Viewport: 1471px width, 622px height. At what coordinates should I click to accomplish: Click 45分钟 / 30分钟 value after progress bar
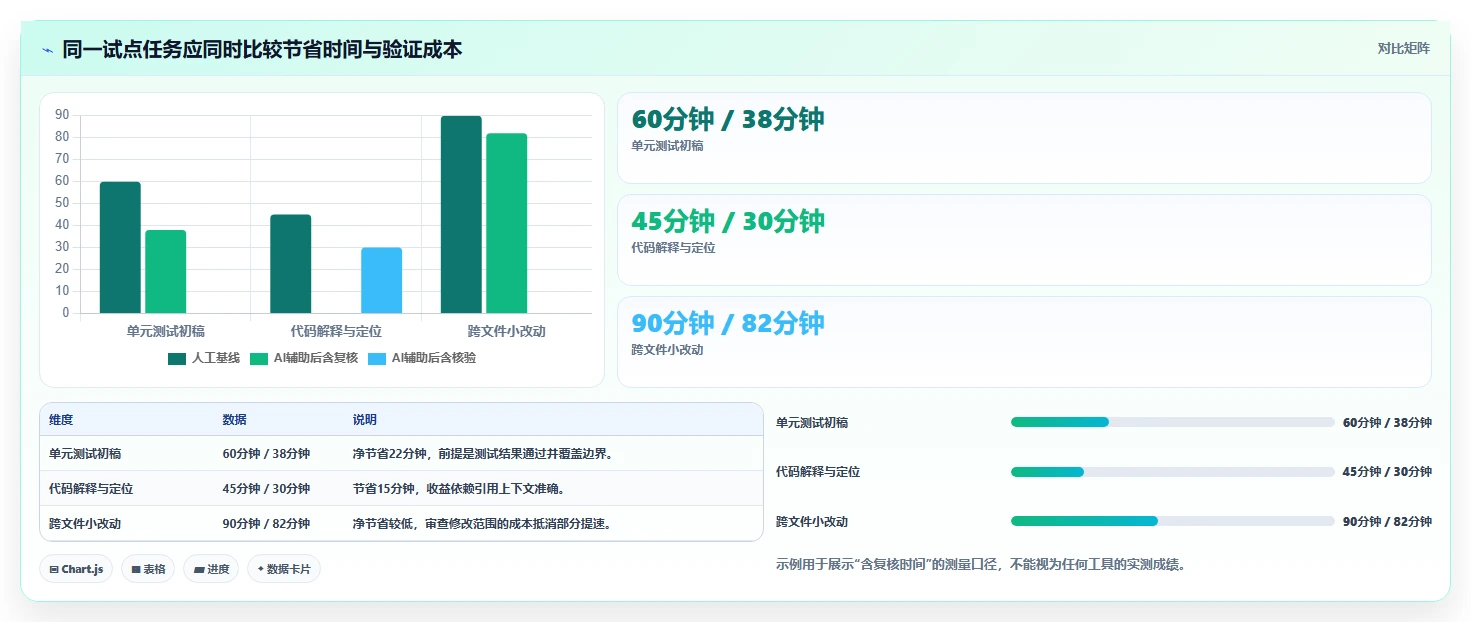(x=1387, y=472)
